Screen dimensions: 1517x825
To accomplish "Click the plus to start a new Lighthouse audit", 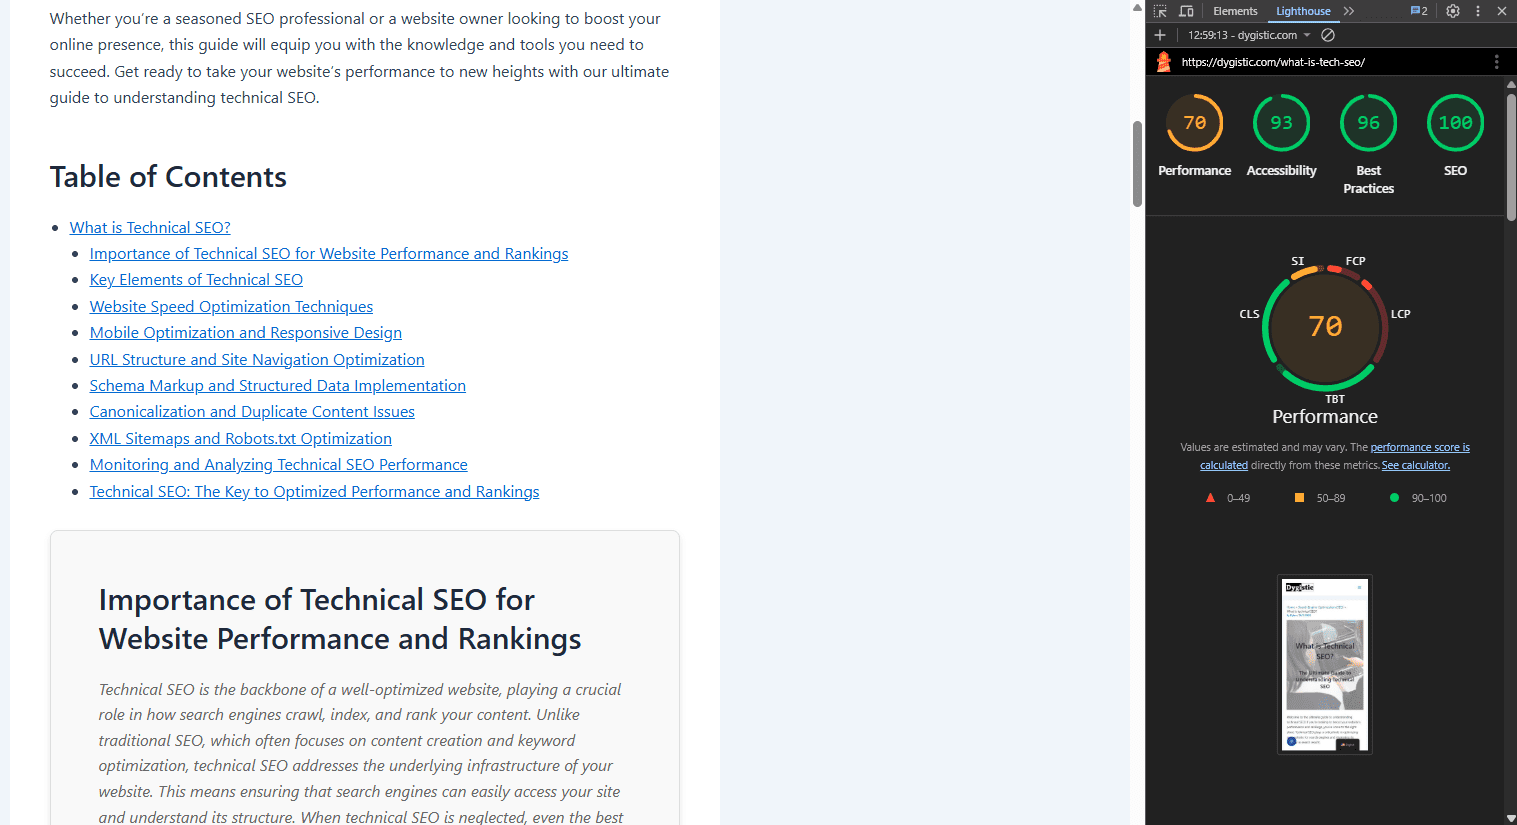I will pos(1159,34).
